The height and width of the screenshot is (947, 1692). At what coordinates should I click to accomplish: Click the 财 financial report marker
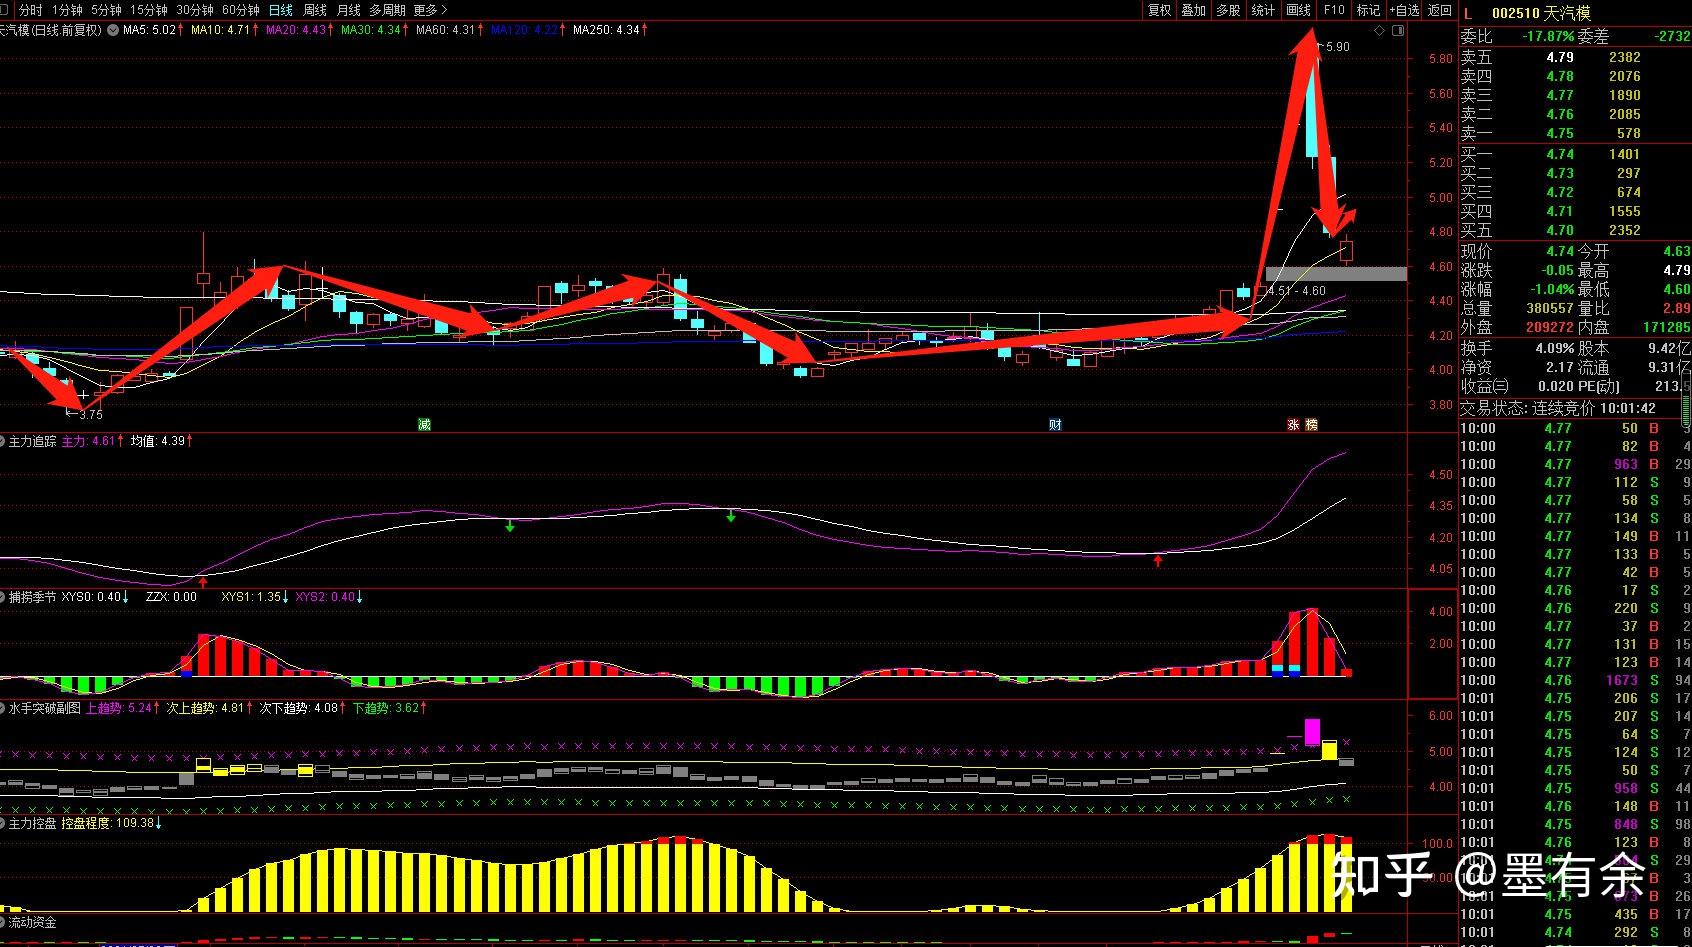coord(1055,425)
